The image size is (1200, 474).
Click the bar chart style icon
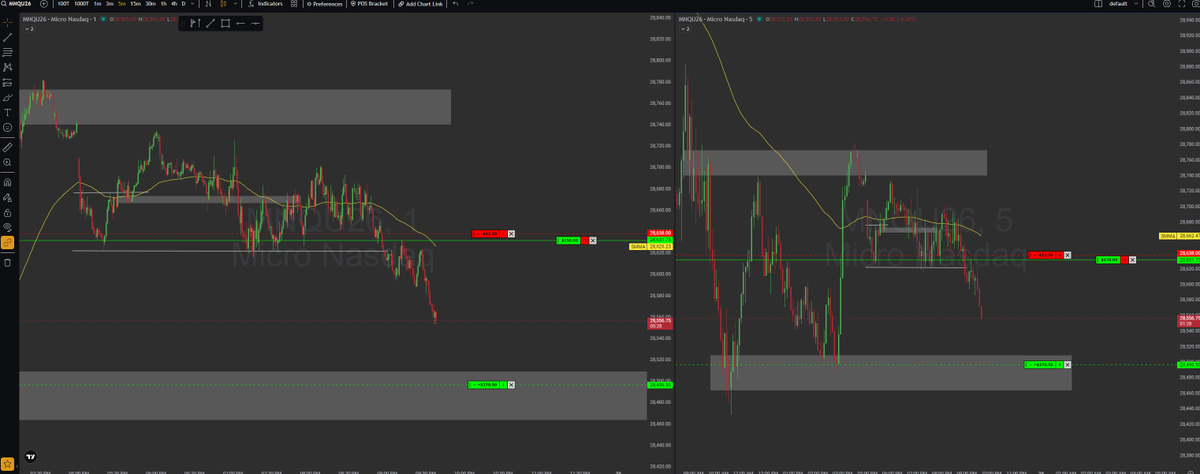pos(208,4)
